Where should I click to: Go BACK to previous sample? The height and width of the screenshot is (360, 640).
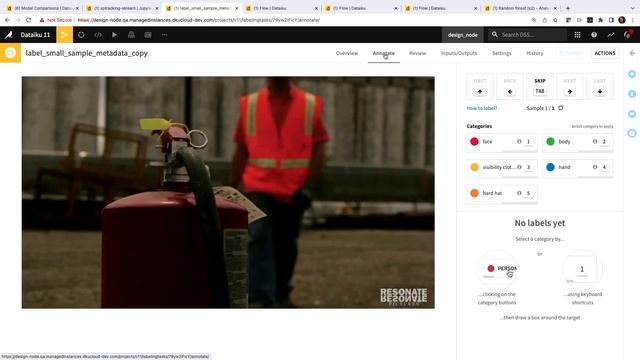click(x=510, y=86)
